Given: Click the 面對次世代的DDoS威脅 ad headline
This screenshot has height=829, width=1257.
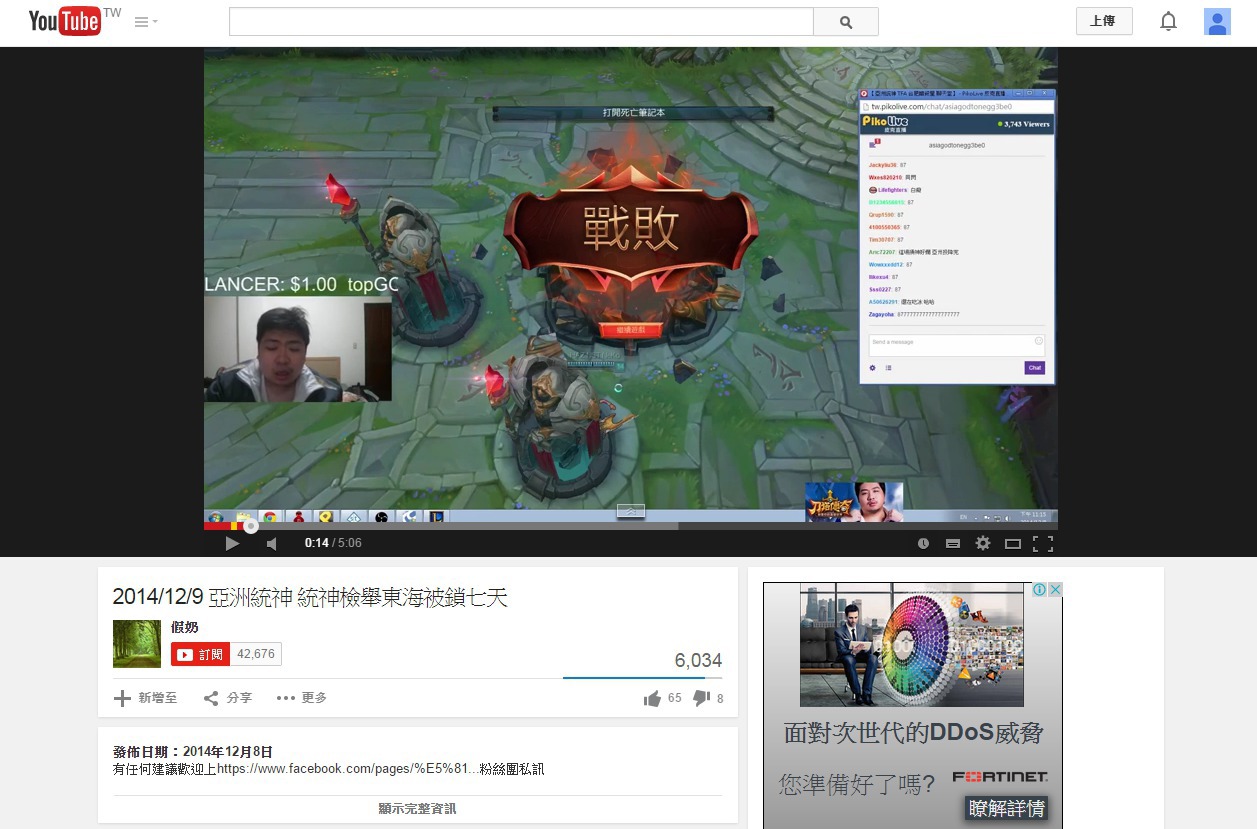Looking at the screenshot, I should pyautogui.click(x=913, y=733).
